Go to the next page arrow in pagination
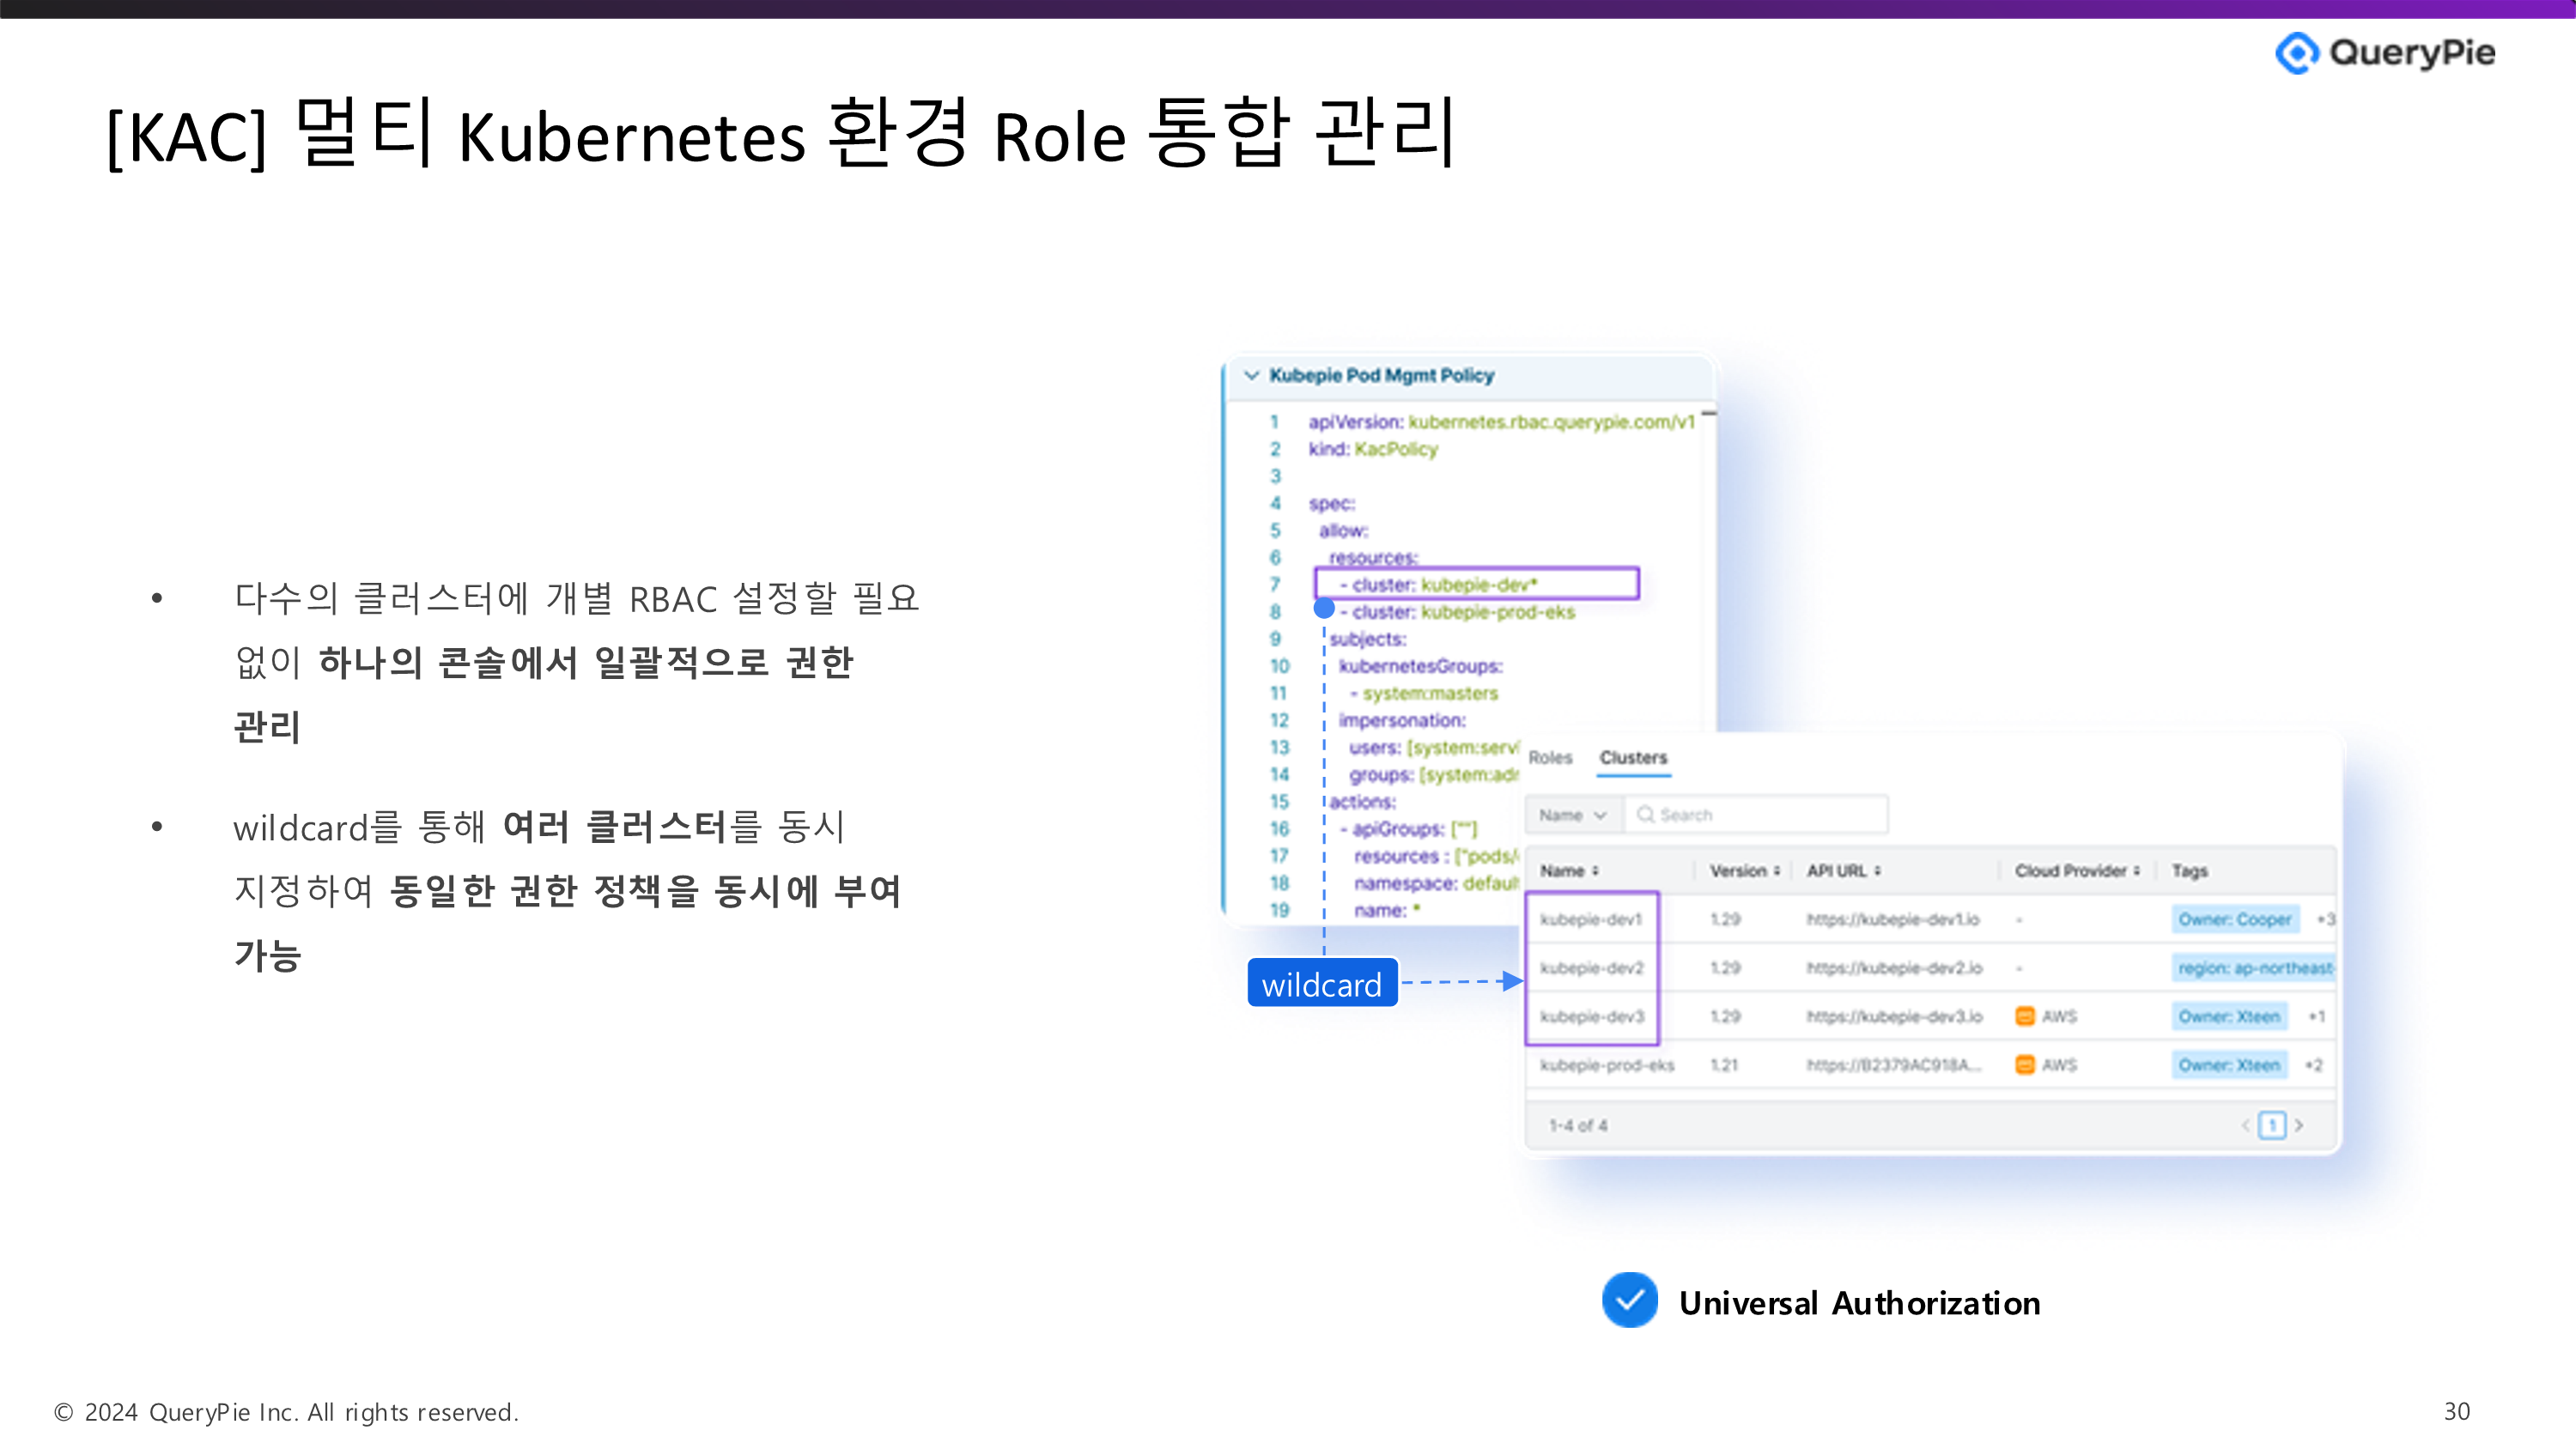Viewport: 2576px width, 1449px height. (2299, 1125)
